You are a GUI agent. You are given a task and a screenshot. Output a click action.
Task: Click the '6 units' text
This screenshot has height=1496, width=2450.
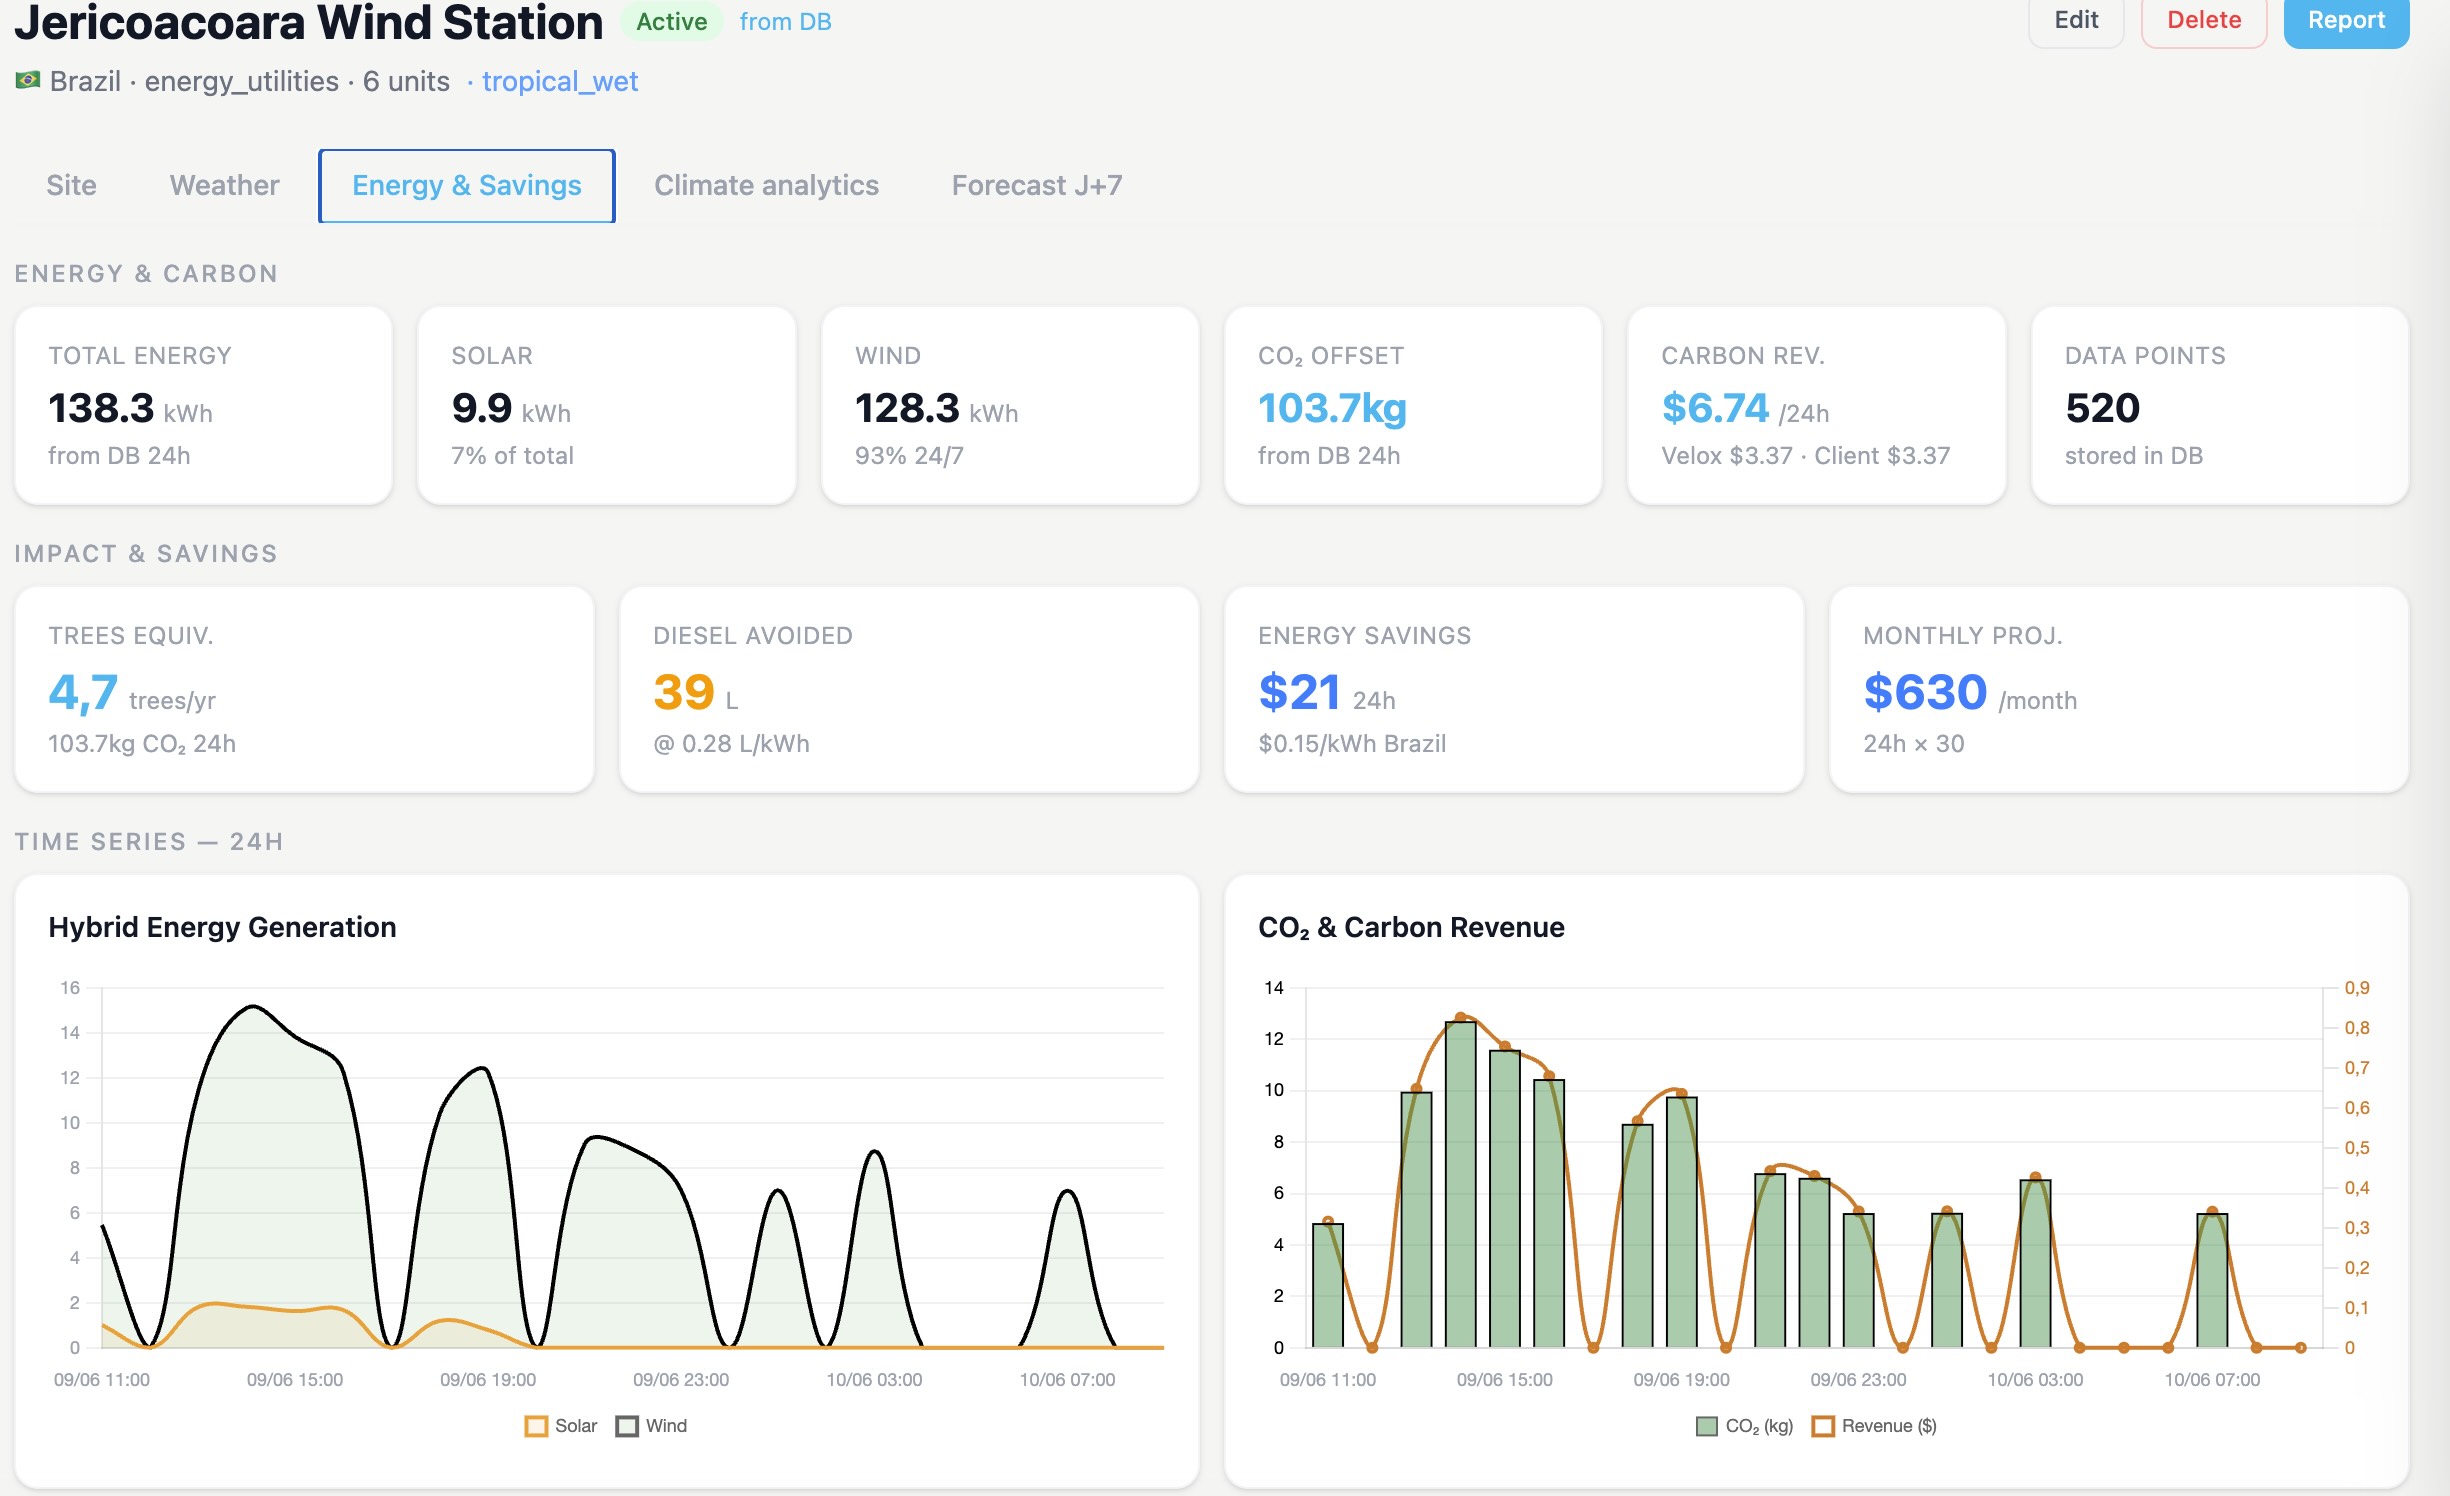tap(406, 81)
